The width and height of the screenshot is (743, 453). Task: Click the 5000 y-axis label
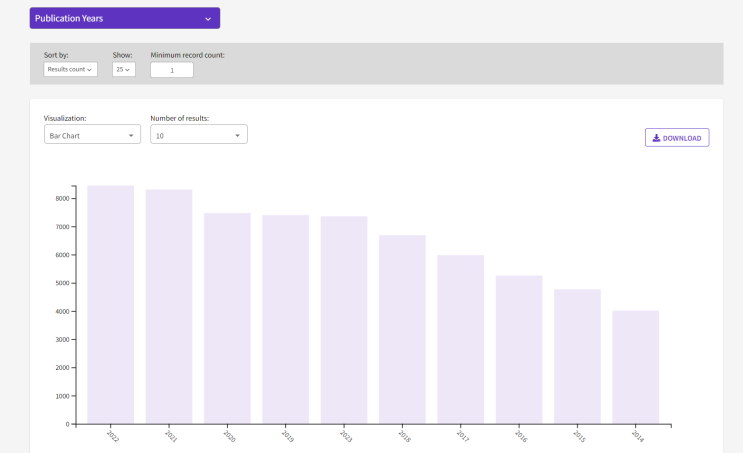point(62,283)
